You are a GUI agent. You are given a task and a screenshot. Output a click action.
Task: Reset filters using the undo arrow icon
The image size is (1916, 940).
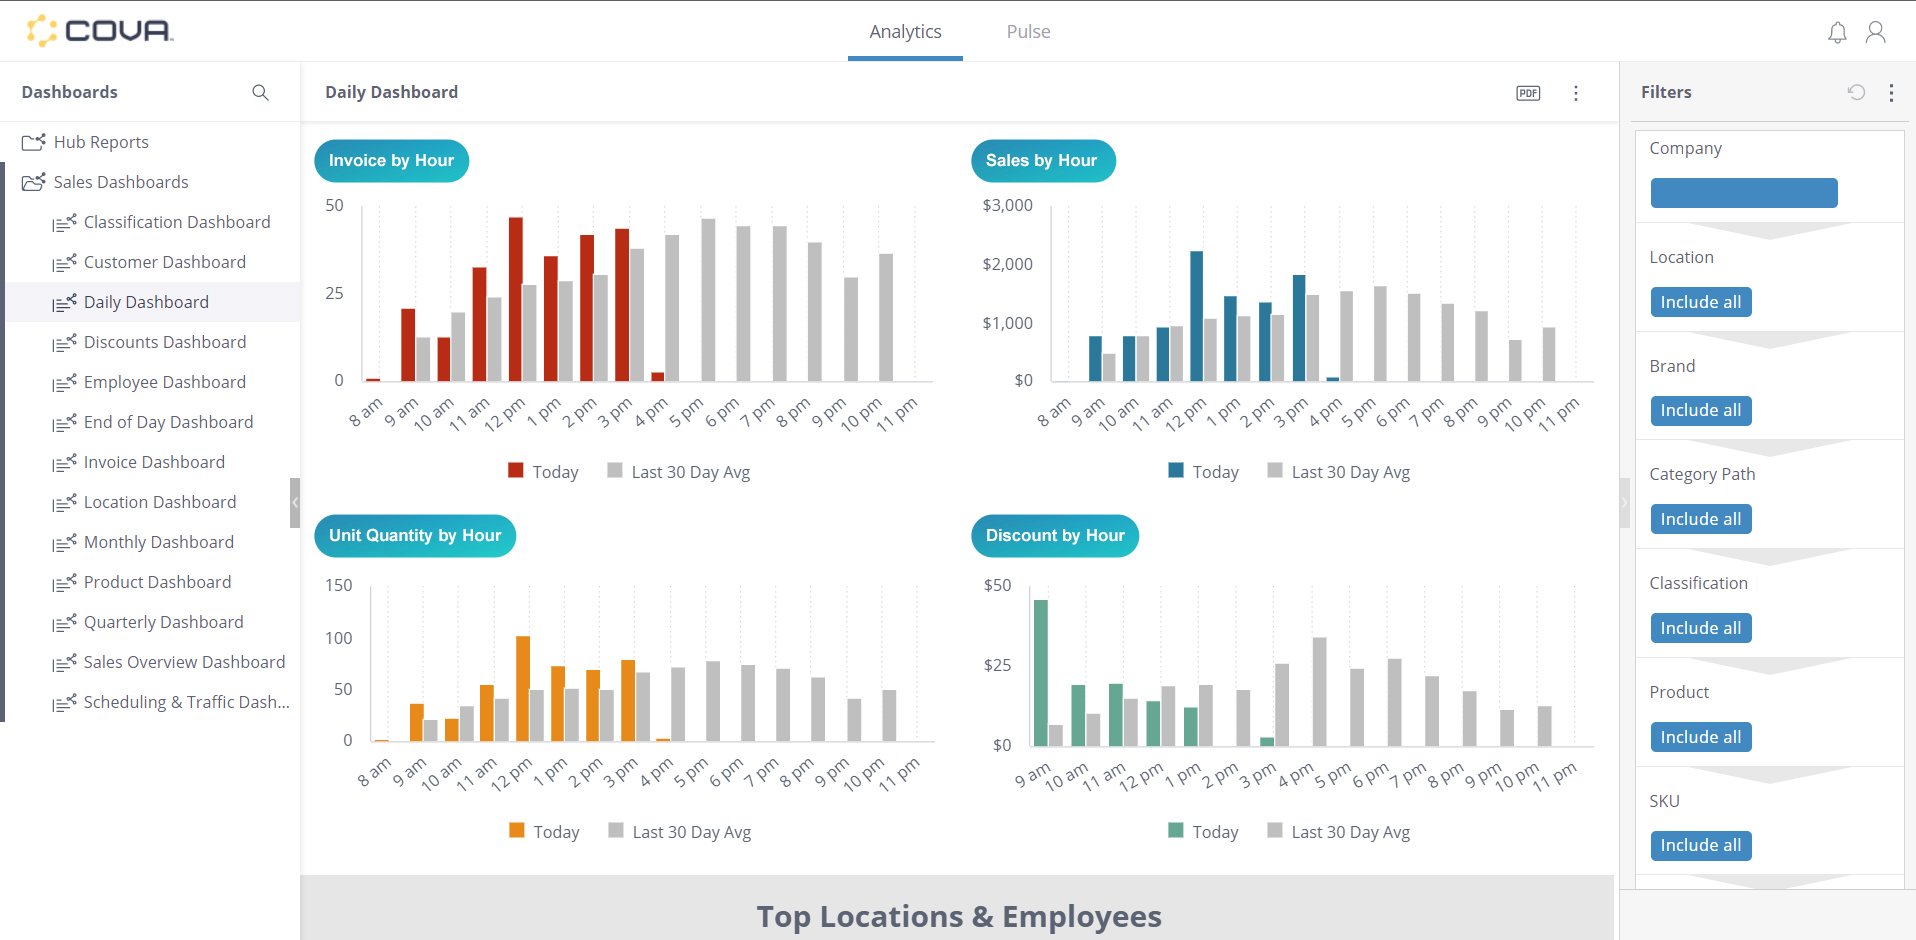point(1856,92)
